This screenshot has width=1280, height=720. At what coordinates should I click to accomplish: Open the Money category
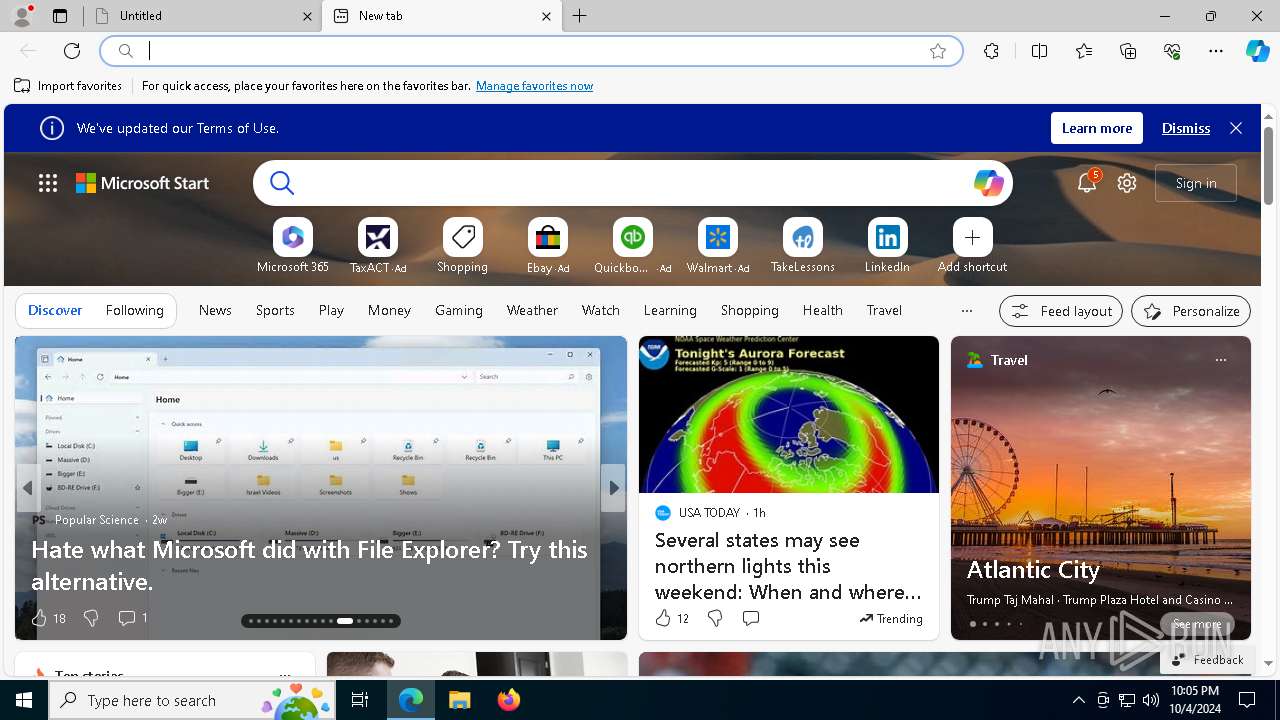click(x=389, y=311)
